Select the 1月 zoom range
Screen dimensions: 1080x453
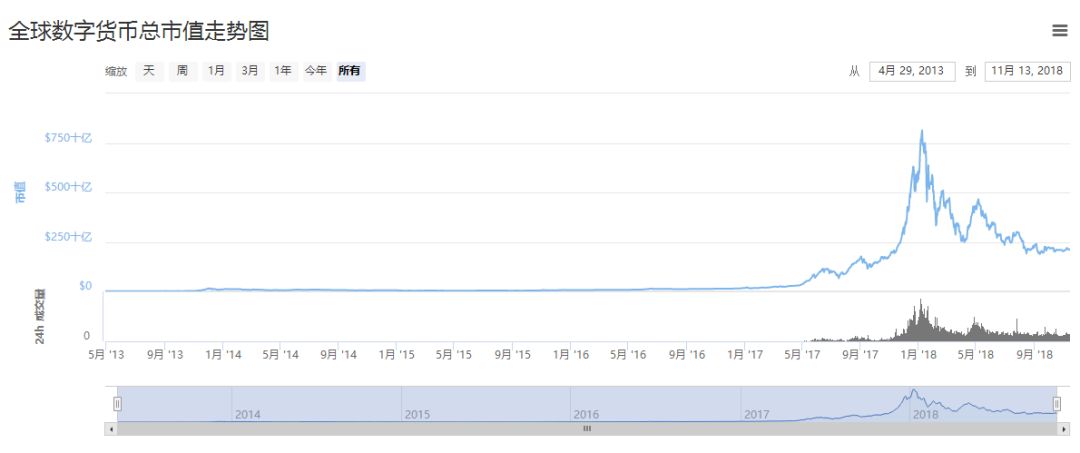coord(216,71)
